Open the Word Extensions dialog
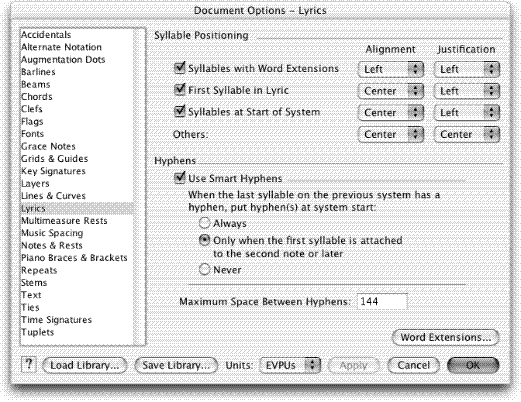This screenshot has height=402, width=521. tap(445, 337)
